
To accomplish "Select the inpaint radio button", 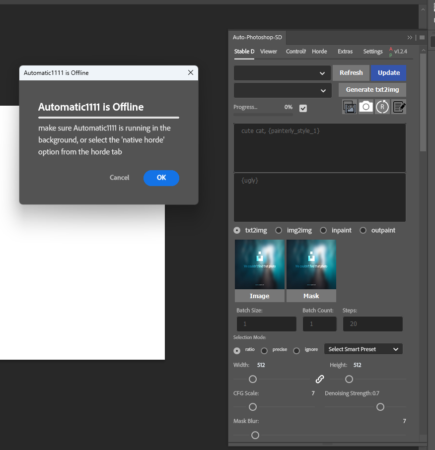I will [323, 230].
